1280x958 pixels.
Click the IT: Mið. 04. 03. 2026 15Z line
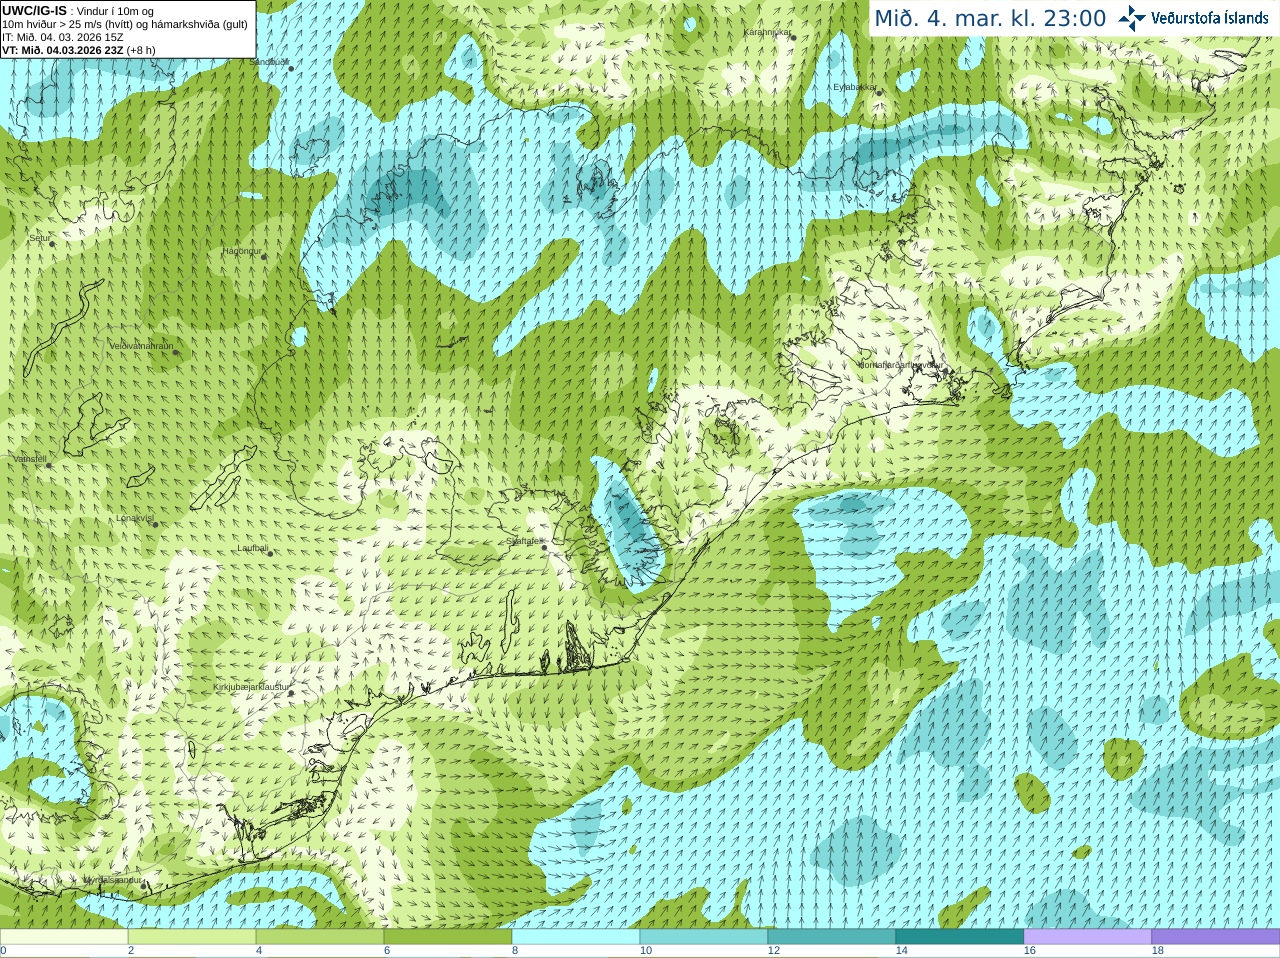click(63, 37)
